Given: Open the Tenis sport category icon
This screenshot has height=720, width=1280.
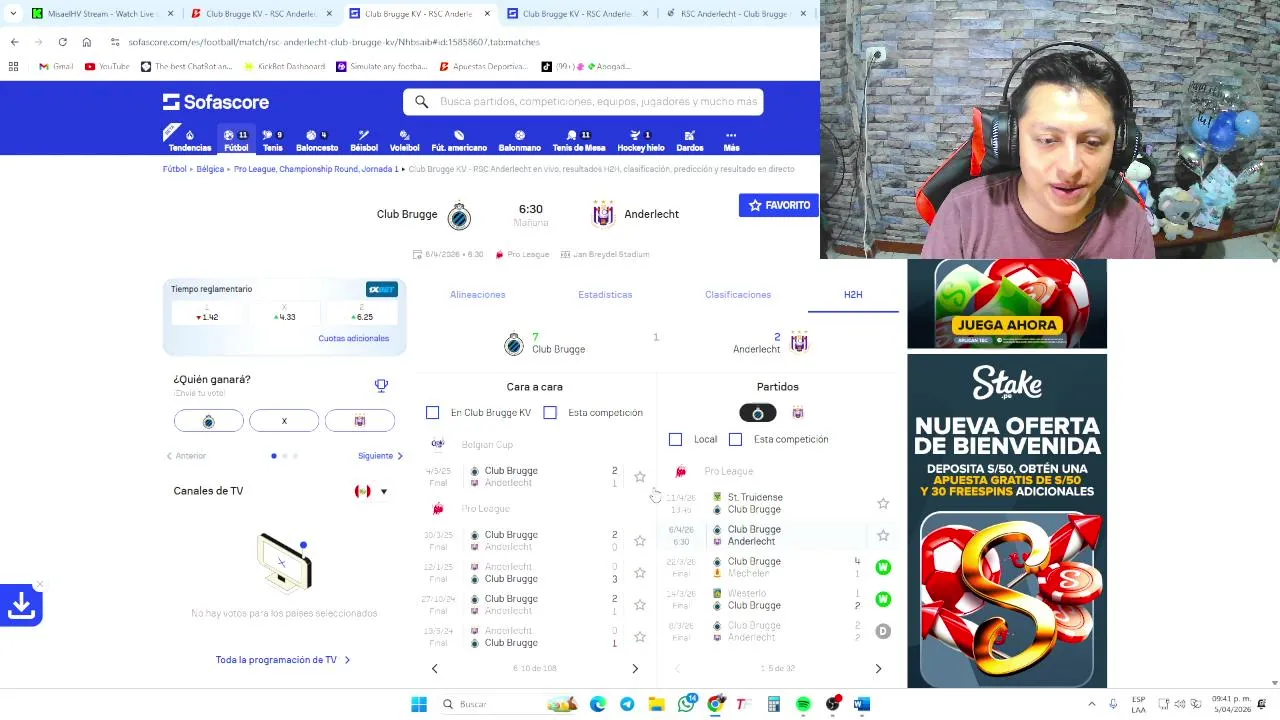Looking at the screenshot, I should coord(272,140).
